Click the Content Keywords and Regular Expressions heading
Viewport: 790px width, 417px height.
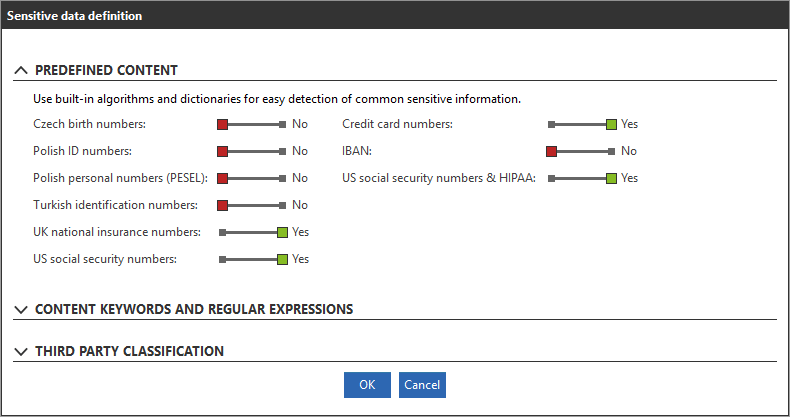click(194, 310)
